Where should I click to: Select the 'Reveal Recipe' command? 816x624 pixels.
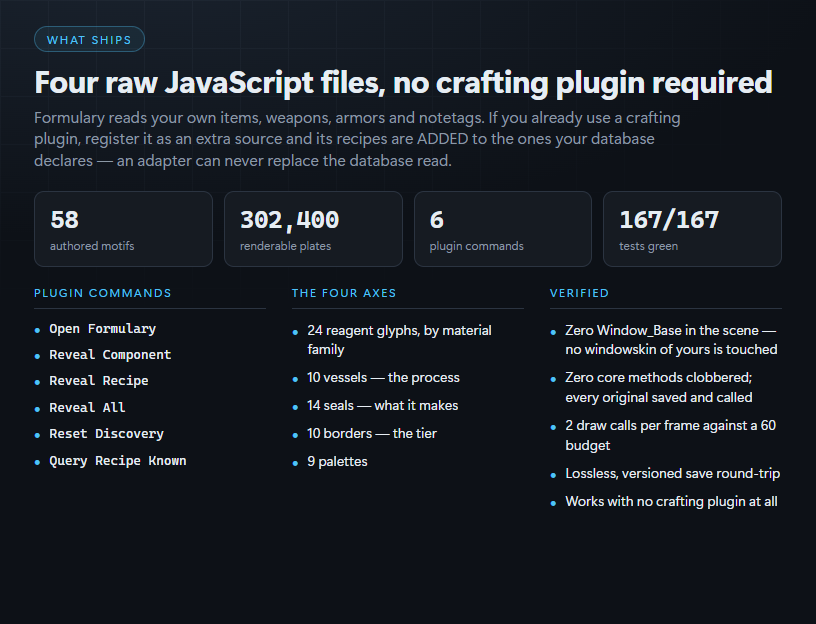click(99, 381)
